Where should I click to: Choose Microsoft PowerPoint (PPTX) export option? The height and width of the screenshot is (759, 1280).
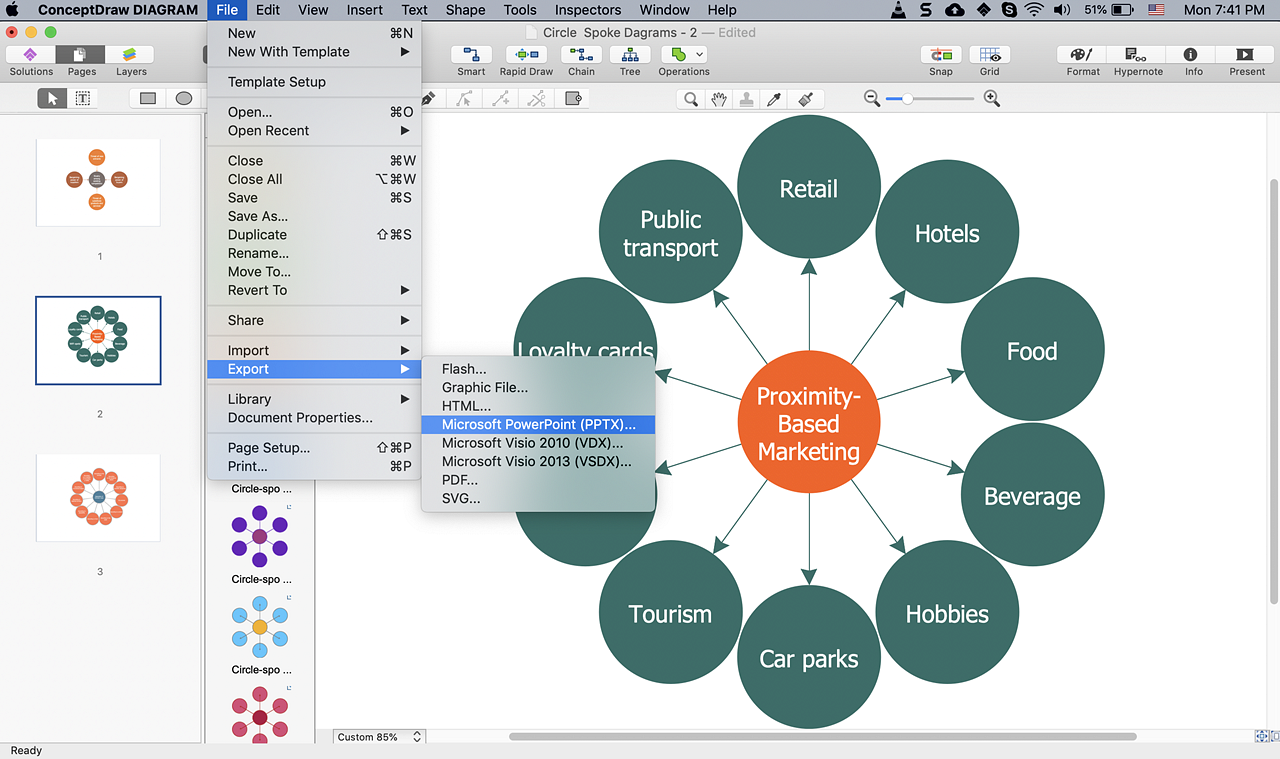(538, 425)
